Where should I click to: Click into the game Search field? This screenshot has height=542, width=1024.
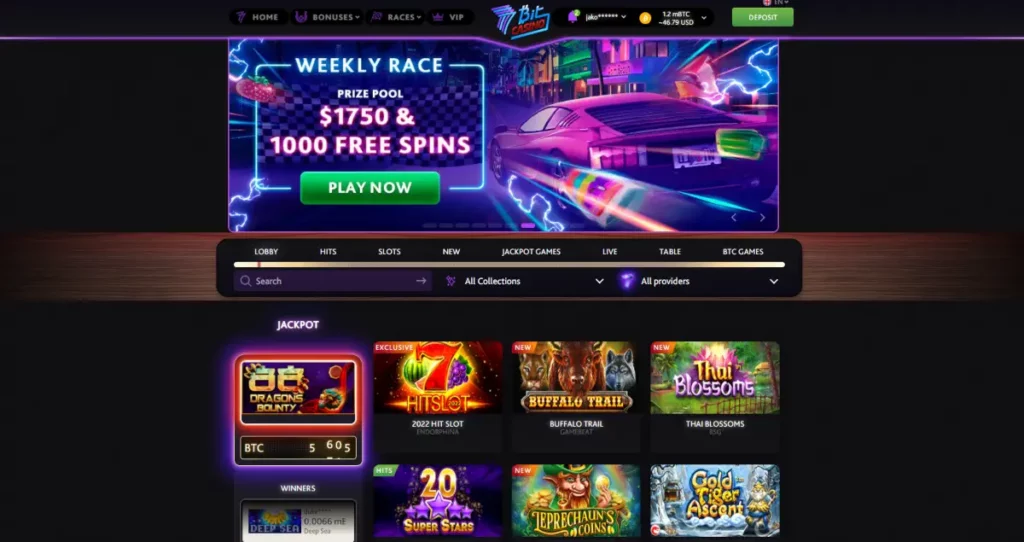tap(332, 281)
